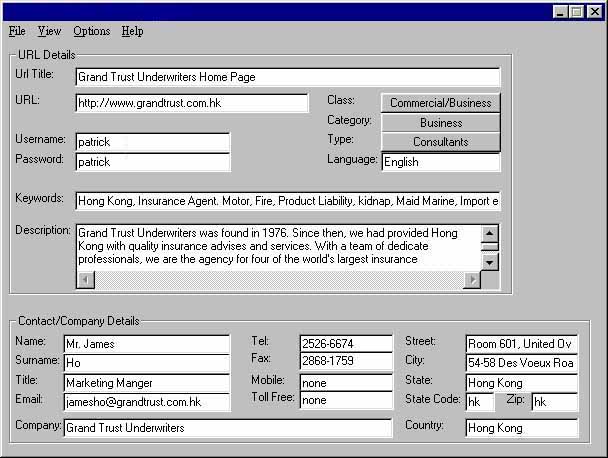Click the Description scroll down arrow
Viewport: 608px width, 458px height.
[x=489, y=263]
